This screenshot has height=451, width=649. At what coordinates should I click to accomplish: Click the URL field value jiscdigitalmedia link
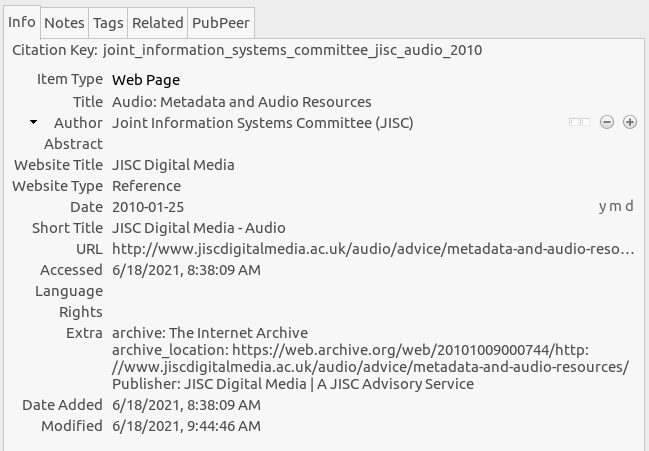tap(373, 249)
